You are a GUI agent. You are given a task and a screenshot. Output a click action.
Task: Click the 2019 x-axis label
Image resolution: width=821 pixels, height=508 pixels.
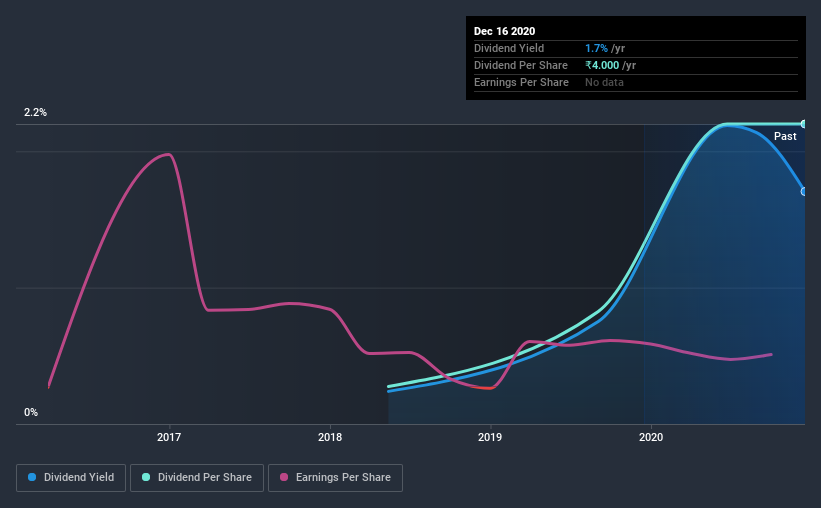pos(490,437)
